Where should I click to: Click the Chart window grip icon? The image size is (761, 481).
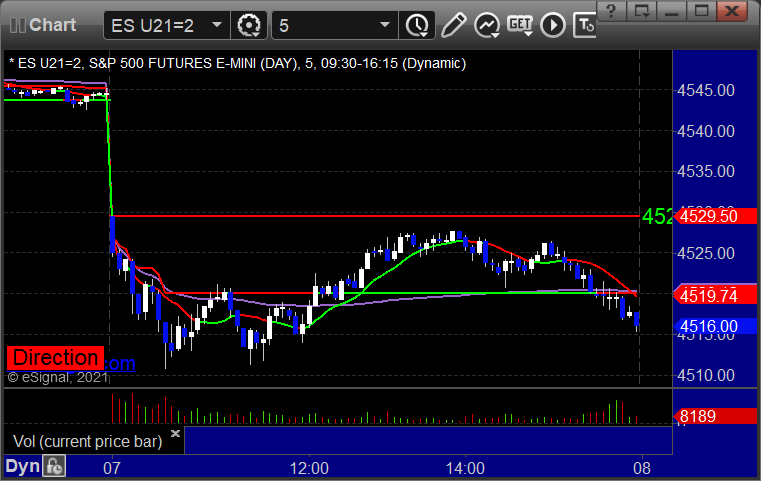point(17,25)
